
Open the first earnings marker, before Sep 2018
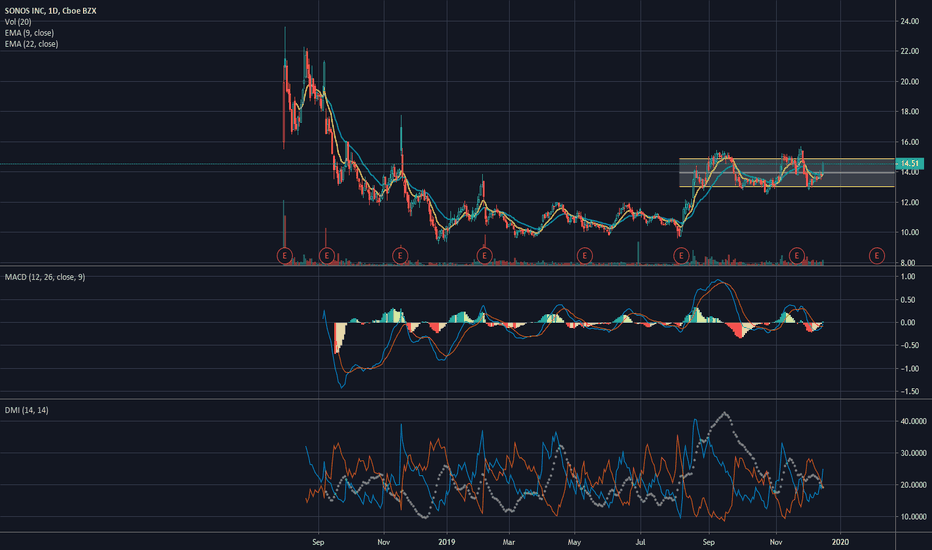pyautogui.click(x=285, y=256)
